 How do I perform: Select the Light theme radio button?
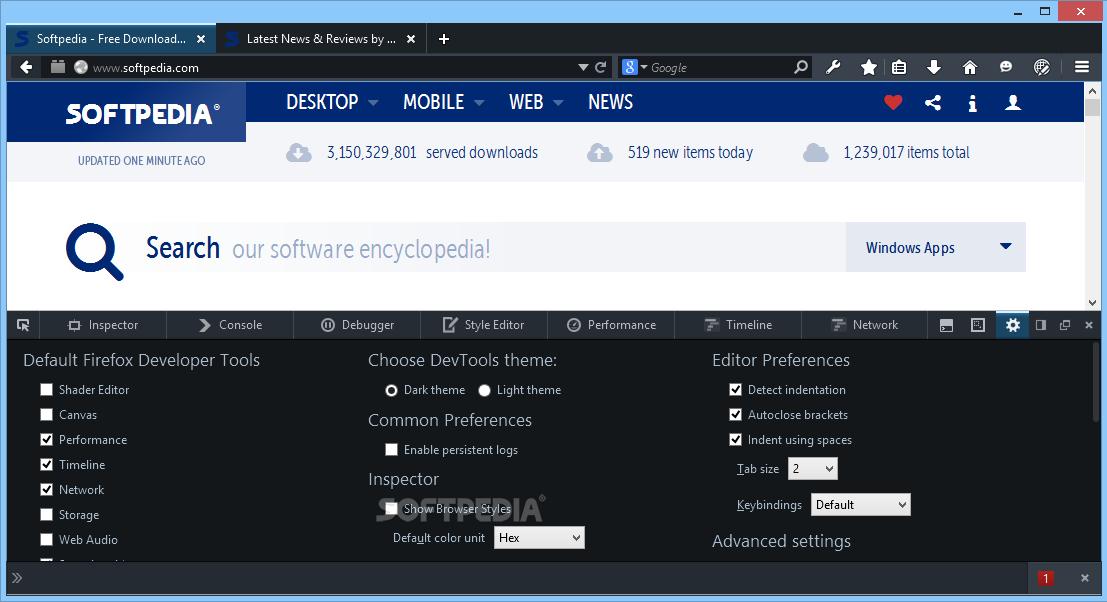coord(484,390)
